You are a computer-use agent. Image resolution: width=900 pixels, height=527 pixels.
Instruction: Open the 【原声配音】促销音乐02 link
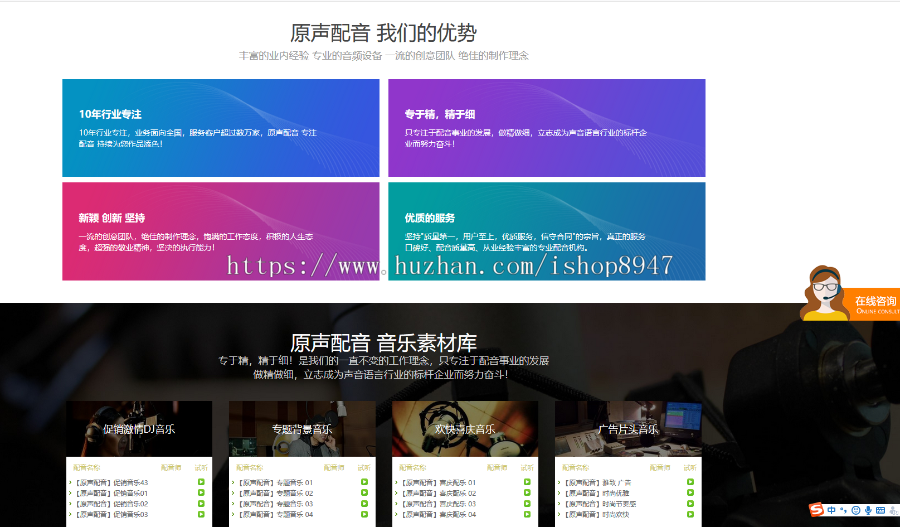(111, 504)
